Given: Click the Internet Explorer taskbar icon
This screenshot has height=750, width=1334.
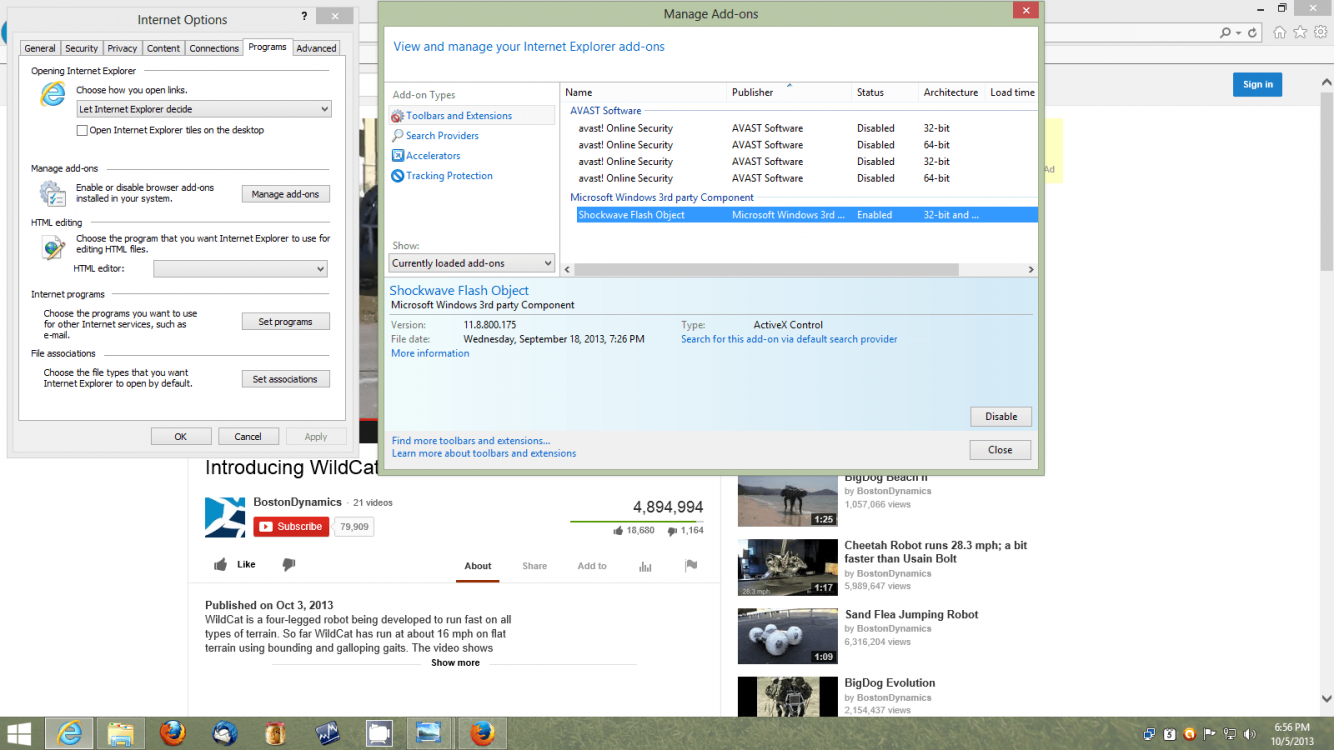Looking at the screenshot, I should point(69,733).
